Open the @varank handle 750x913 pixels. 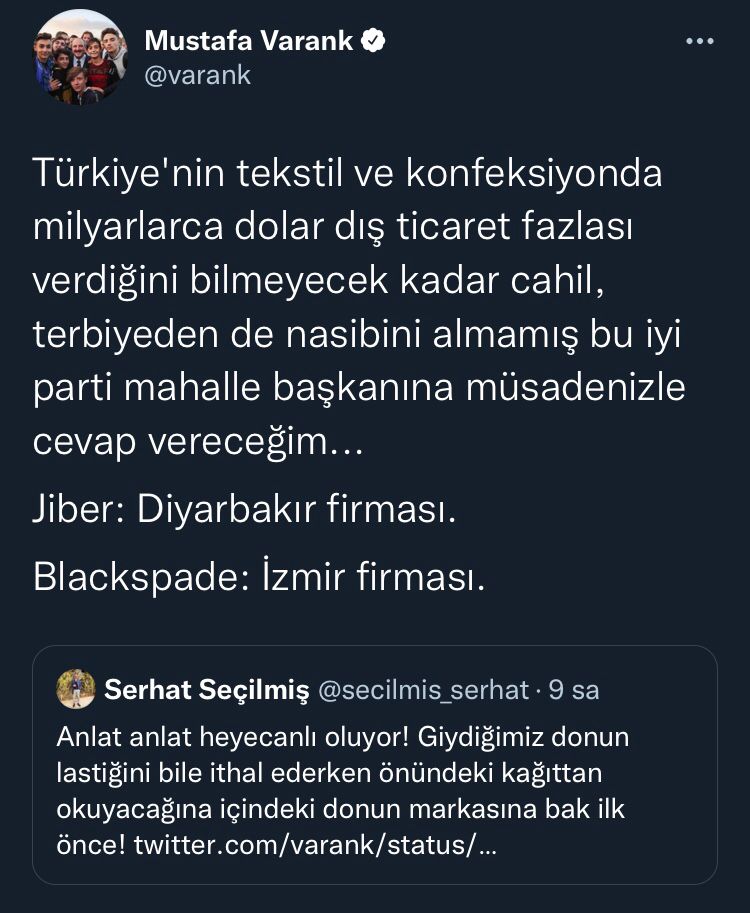pos(198,75)
